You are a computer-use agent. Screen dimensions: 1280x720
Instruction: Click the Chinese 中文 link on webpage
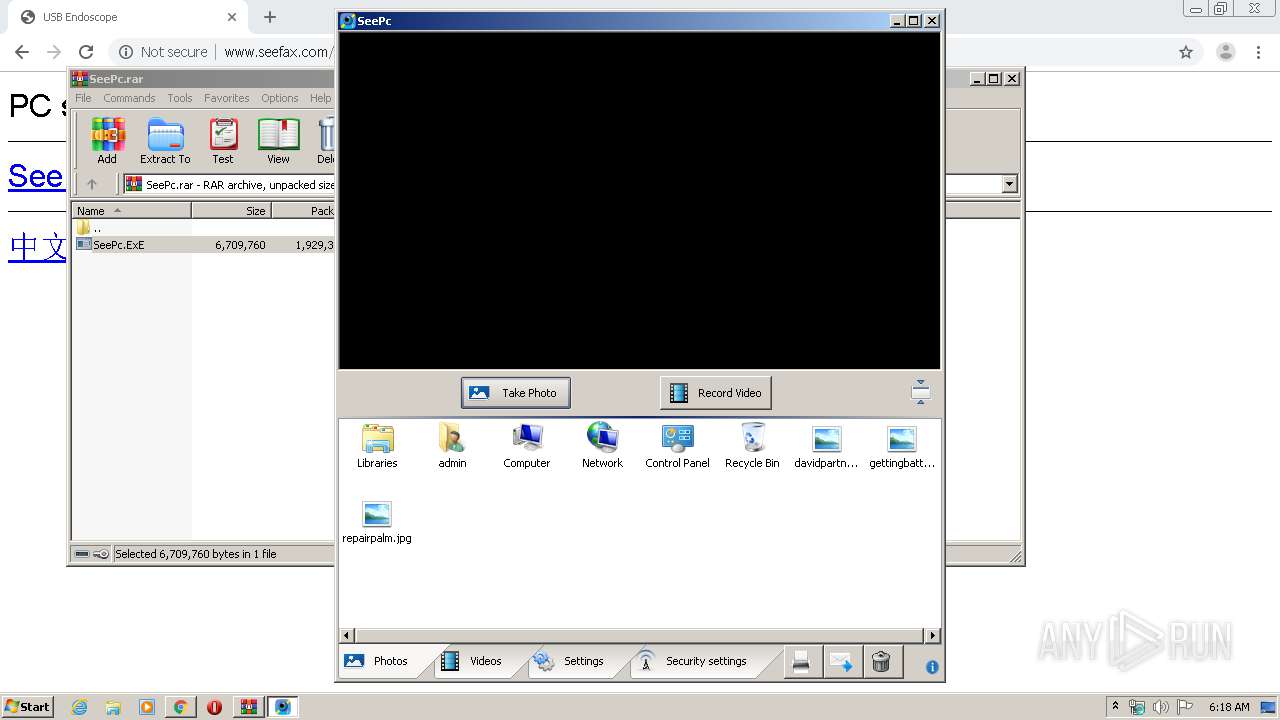click(x=37, y=246)
